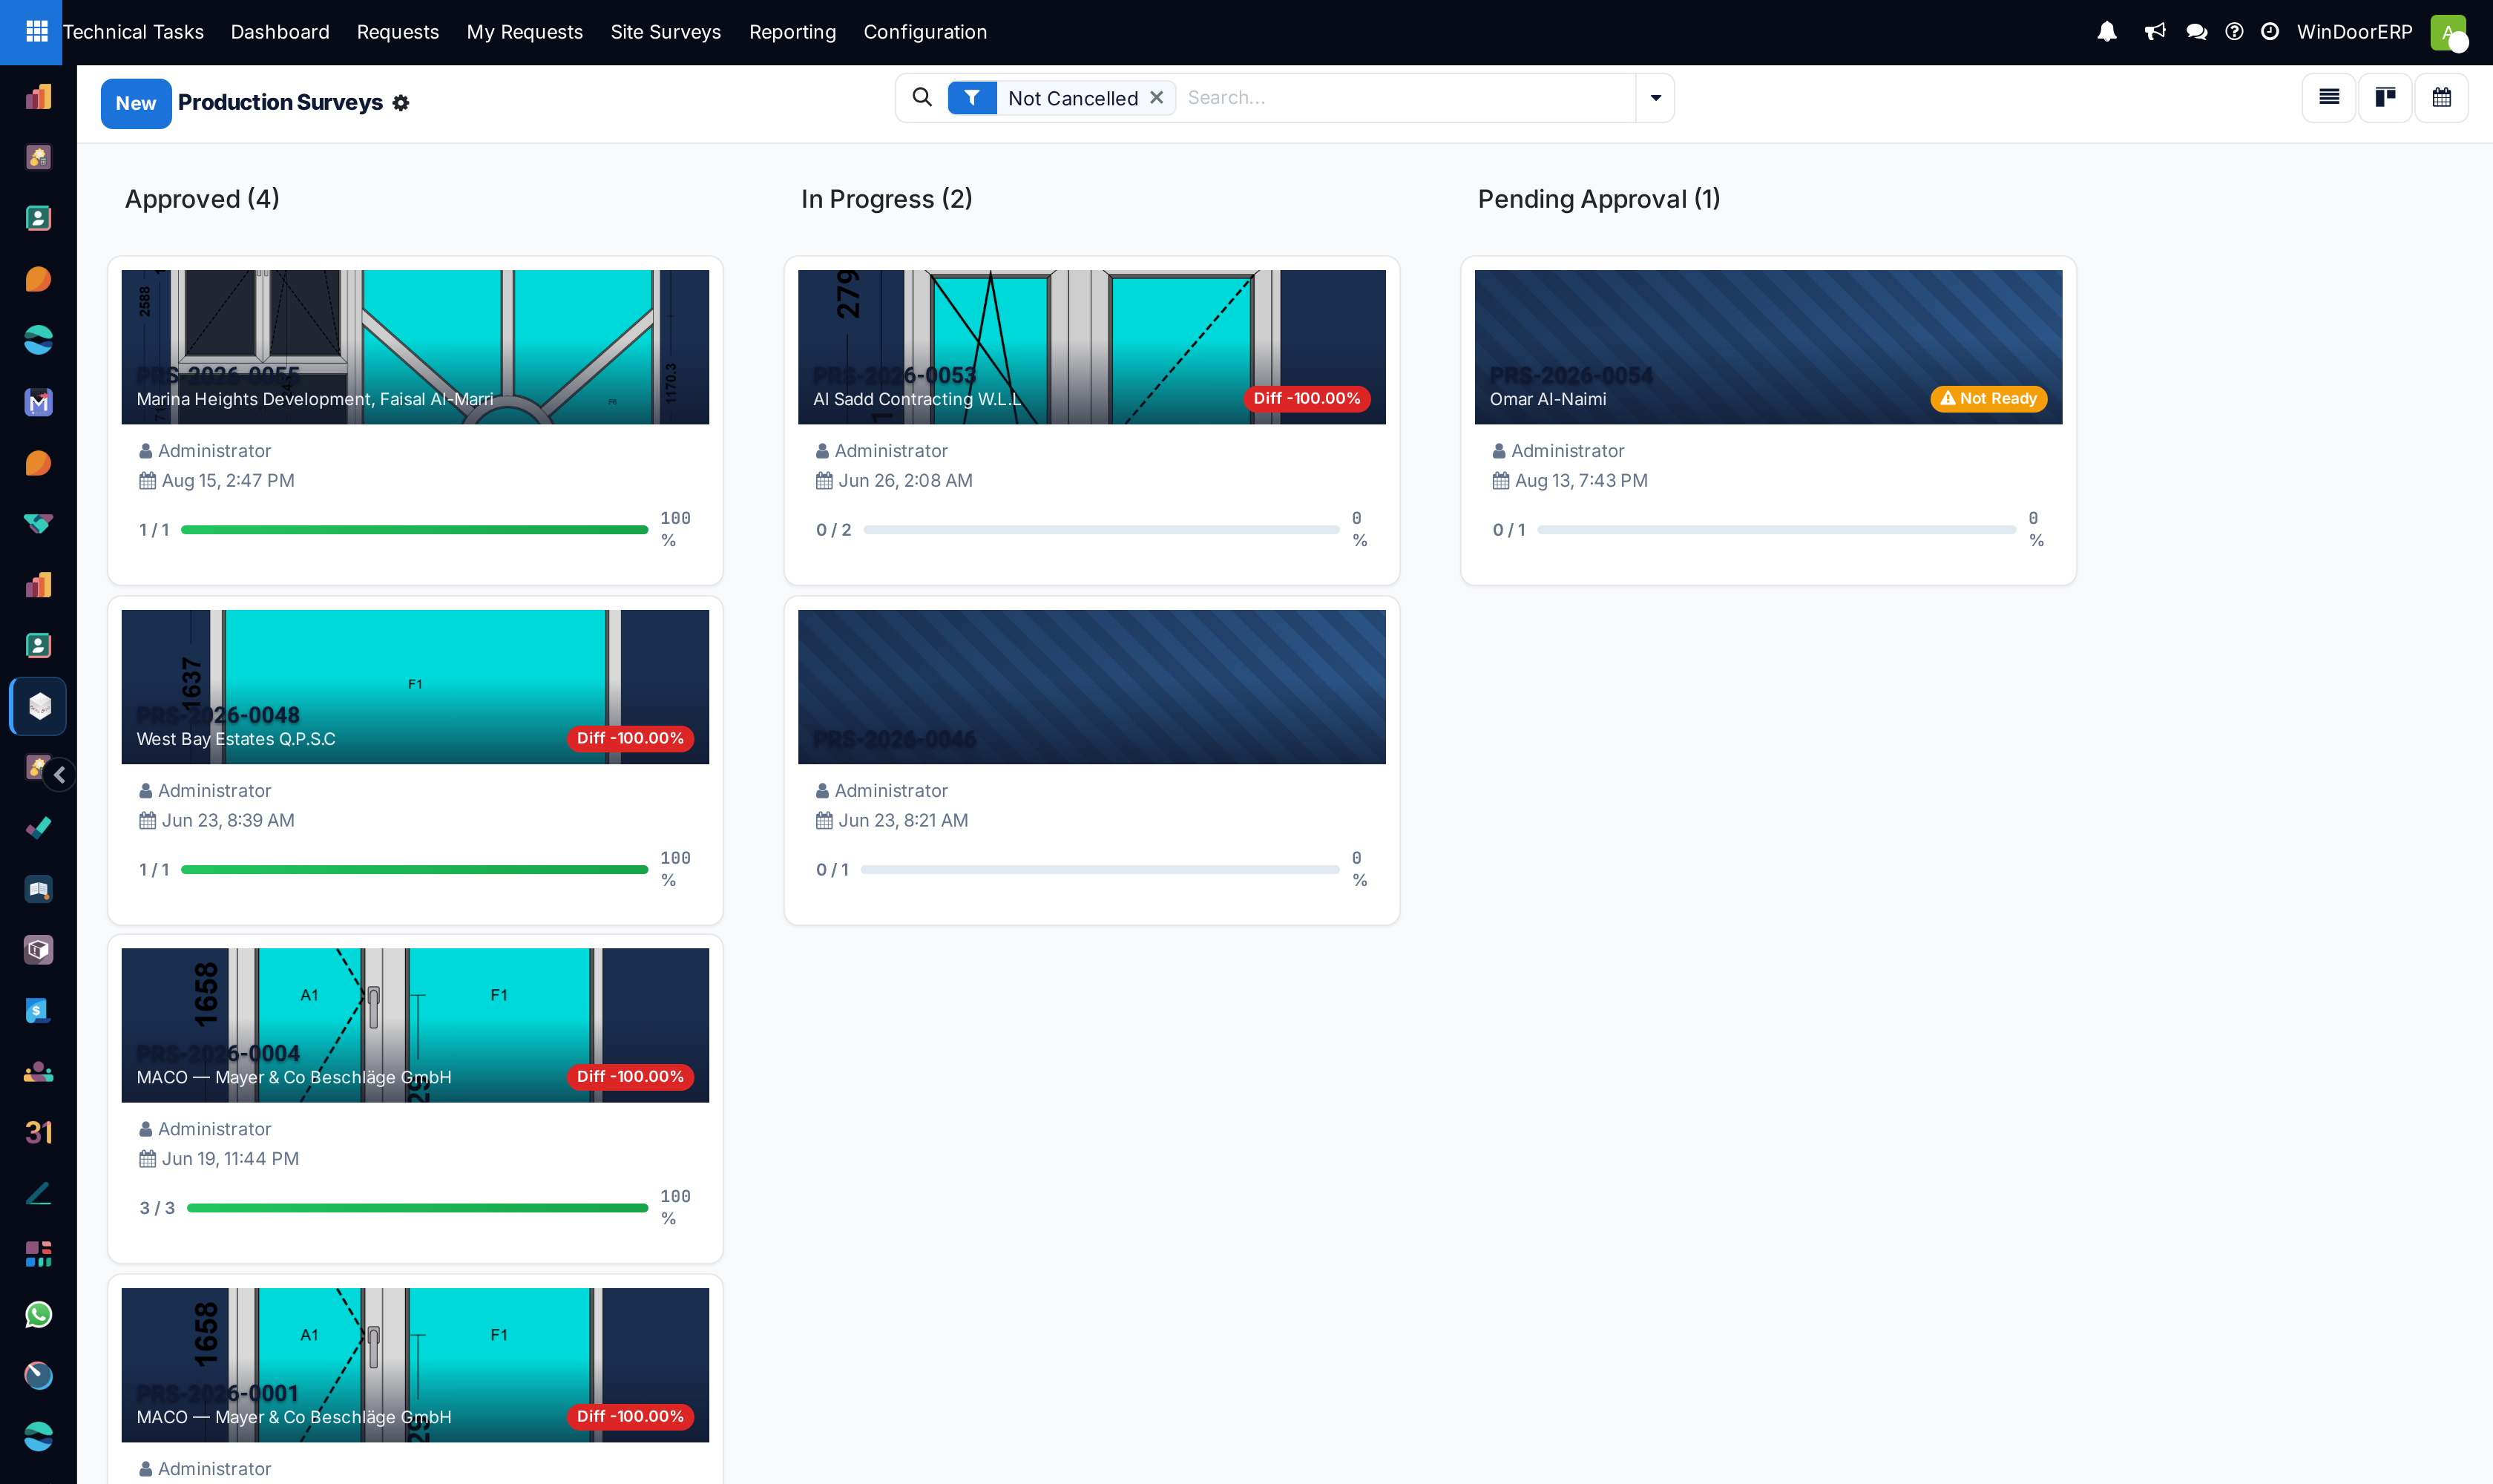2493x1484 pixels.
Task: Expand the search options dropdown arrow
Action: (1655, 98)
